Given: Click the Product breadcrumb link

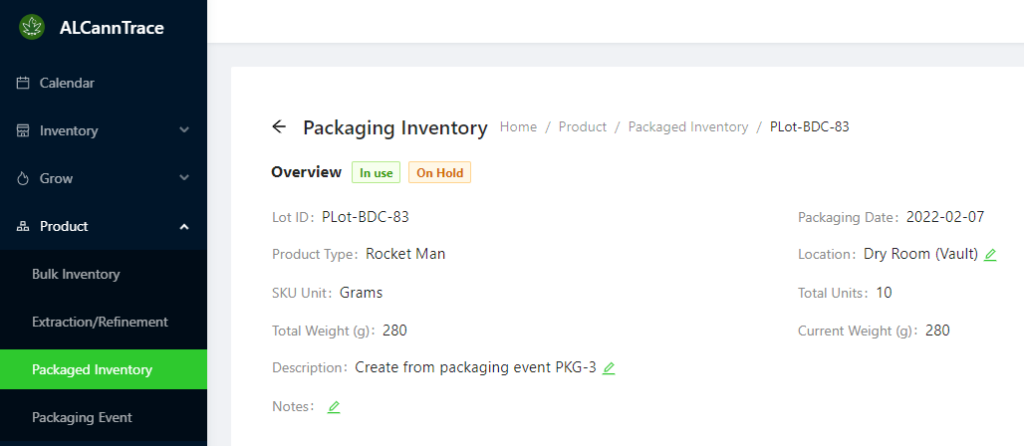Looking at the screenshot, I should (583, 127).
